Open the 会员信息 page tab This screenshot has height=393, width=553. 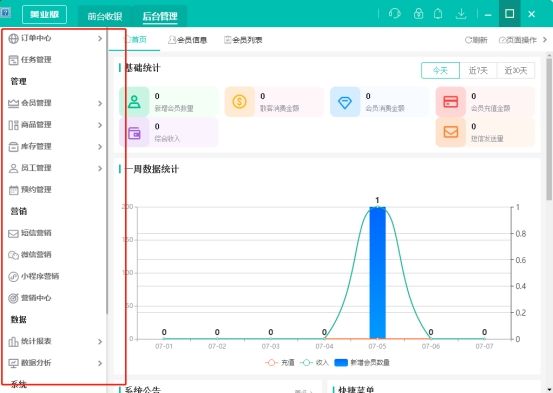tap(188, 40)
